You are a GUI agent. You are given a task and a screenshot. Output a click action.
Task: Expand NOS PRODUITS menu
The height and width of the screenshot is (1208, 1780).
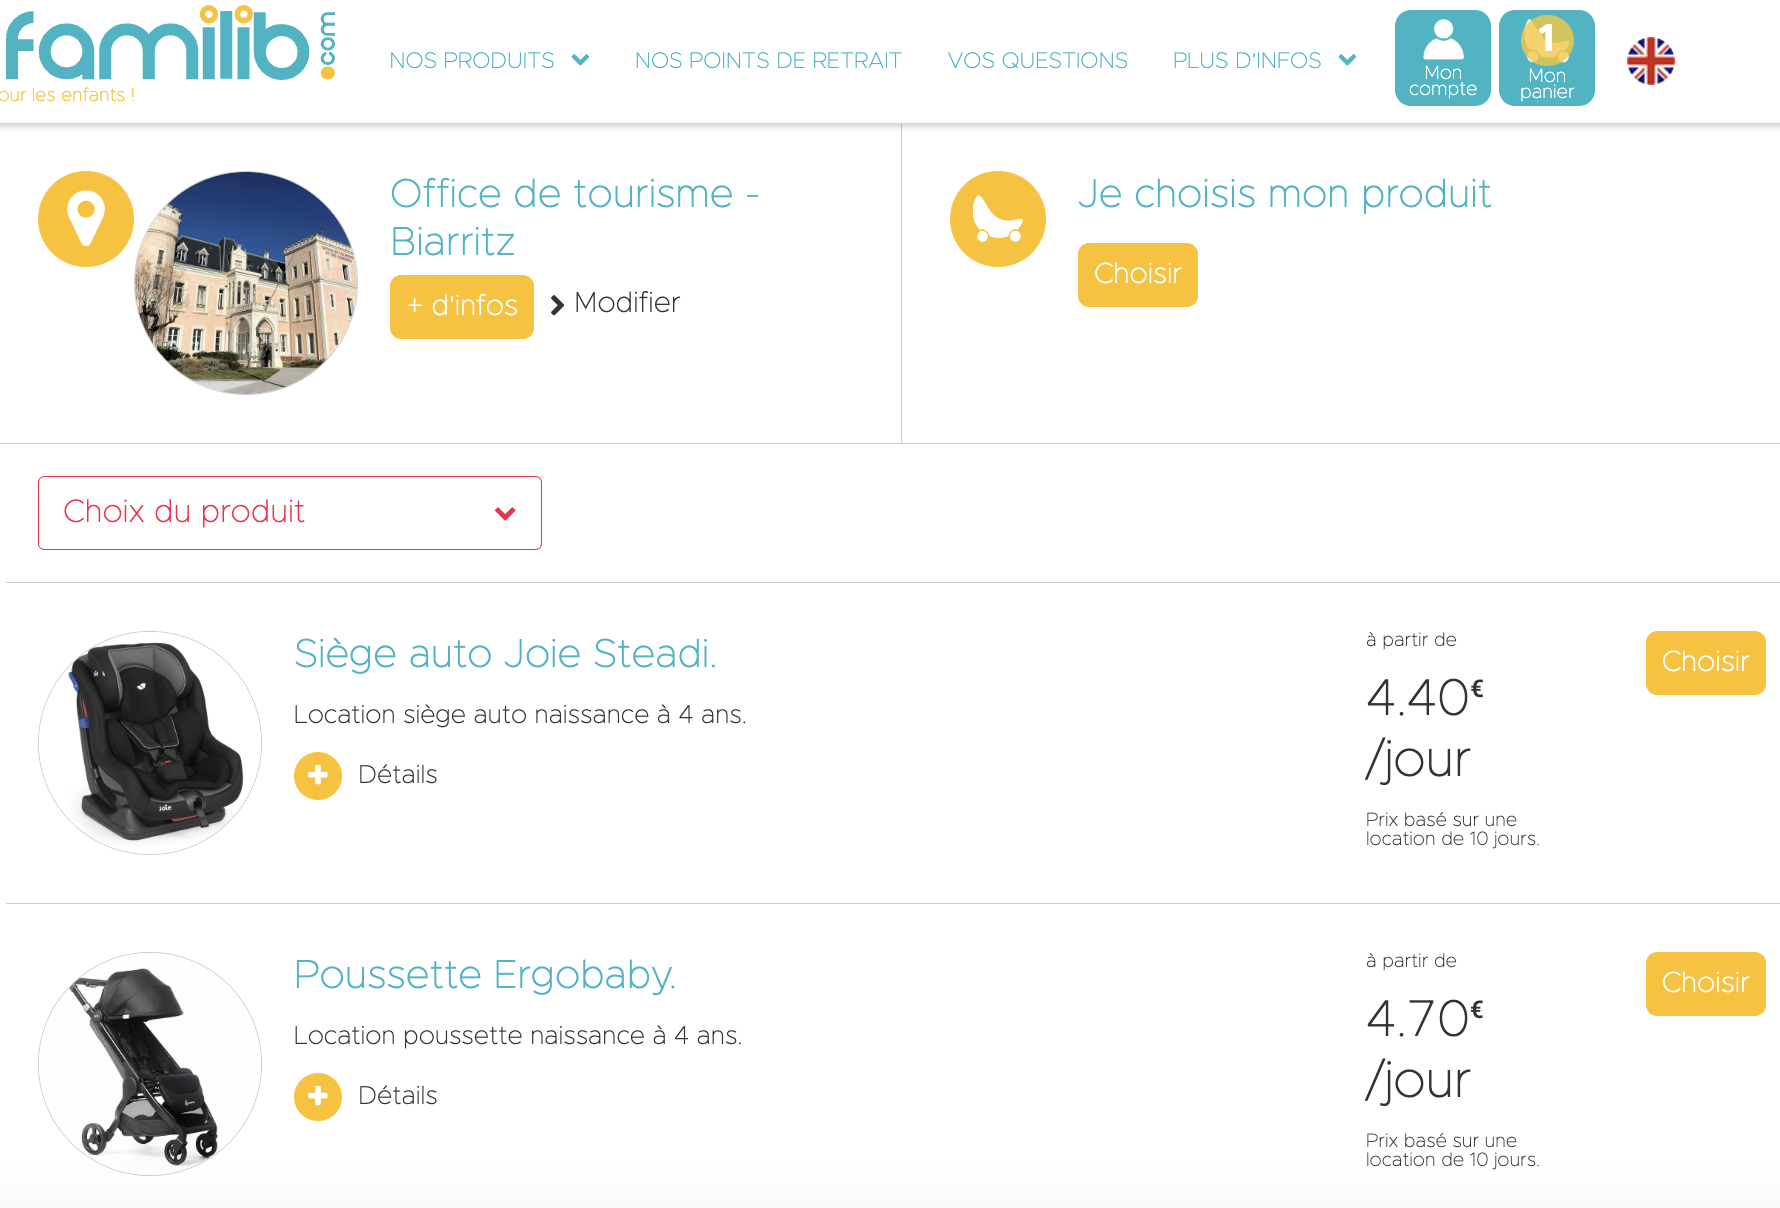[x=488, y=61]
